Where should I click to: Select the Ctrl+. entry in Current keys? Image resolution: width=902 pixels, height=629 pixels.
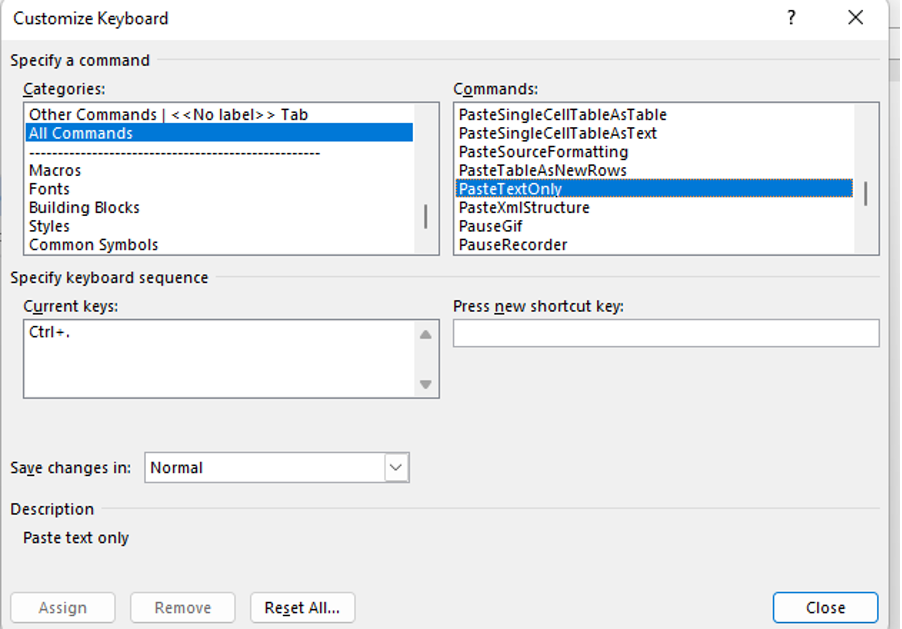point(49,332)
